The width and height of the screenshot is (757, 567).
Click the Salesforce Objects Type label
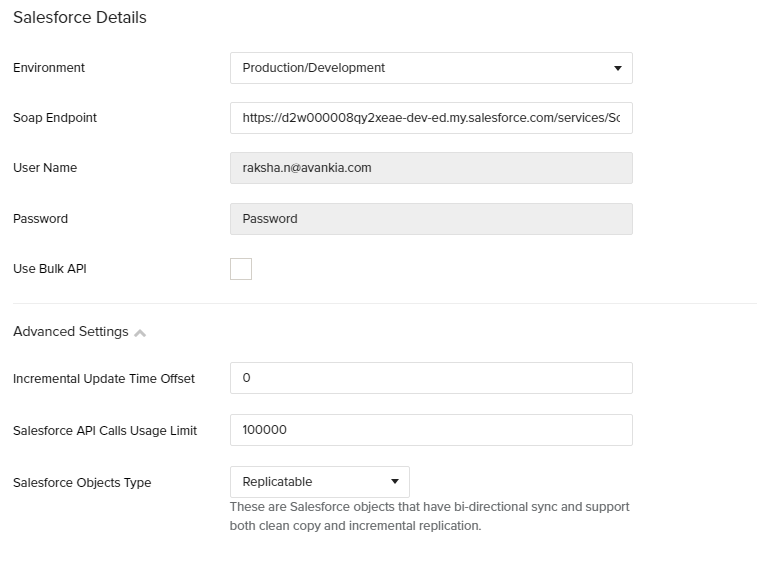[82, 483]
